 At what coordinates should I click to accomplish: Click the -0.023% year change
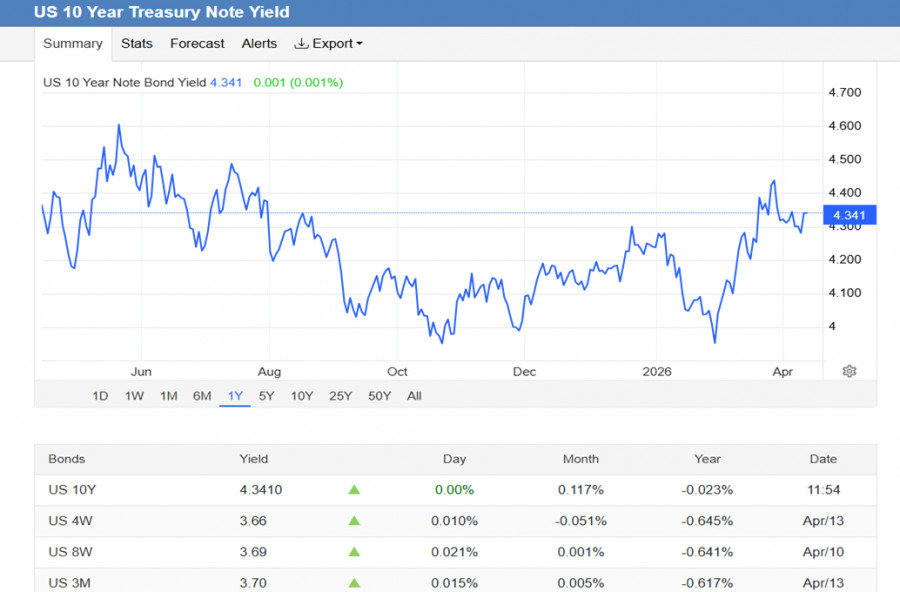707,490
